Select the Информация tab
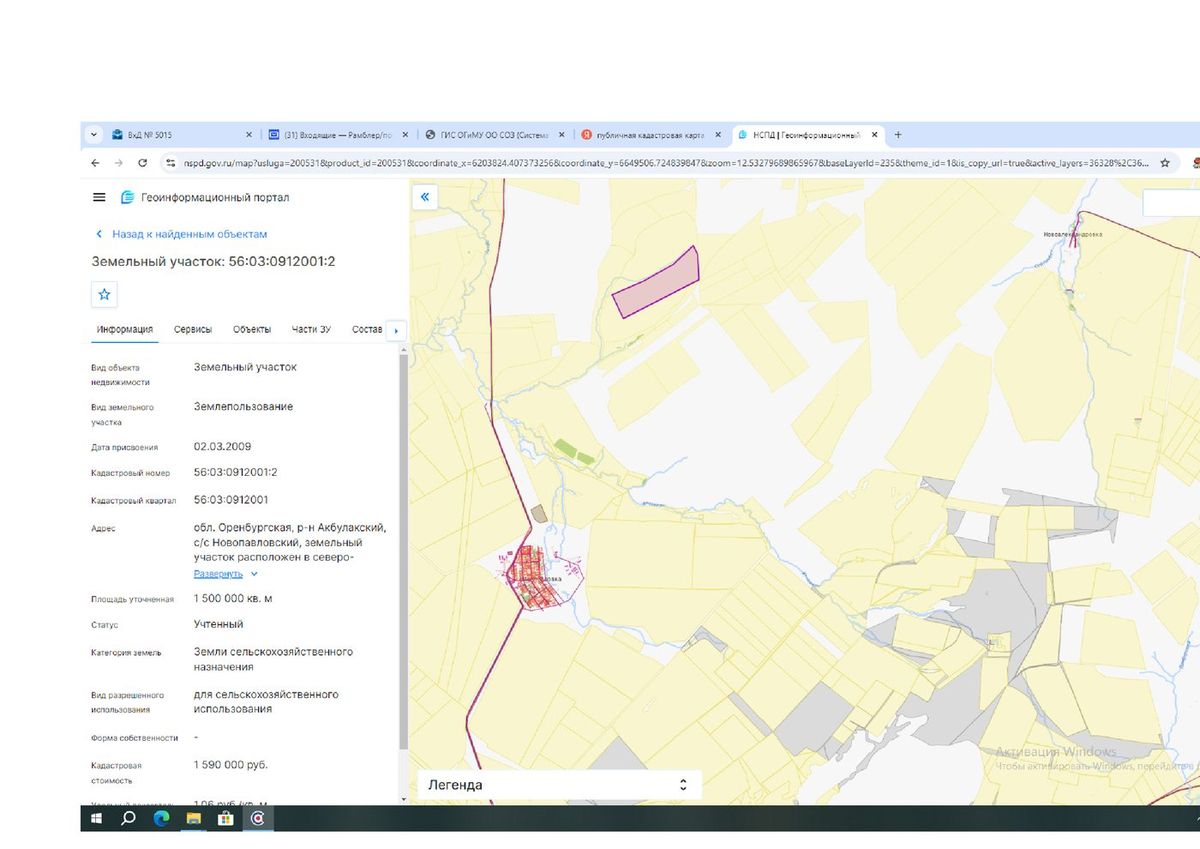The height and width of the screenshot is (849, 1200). tap(125, 329)
